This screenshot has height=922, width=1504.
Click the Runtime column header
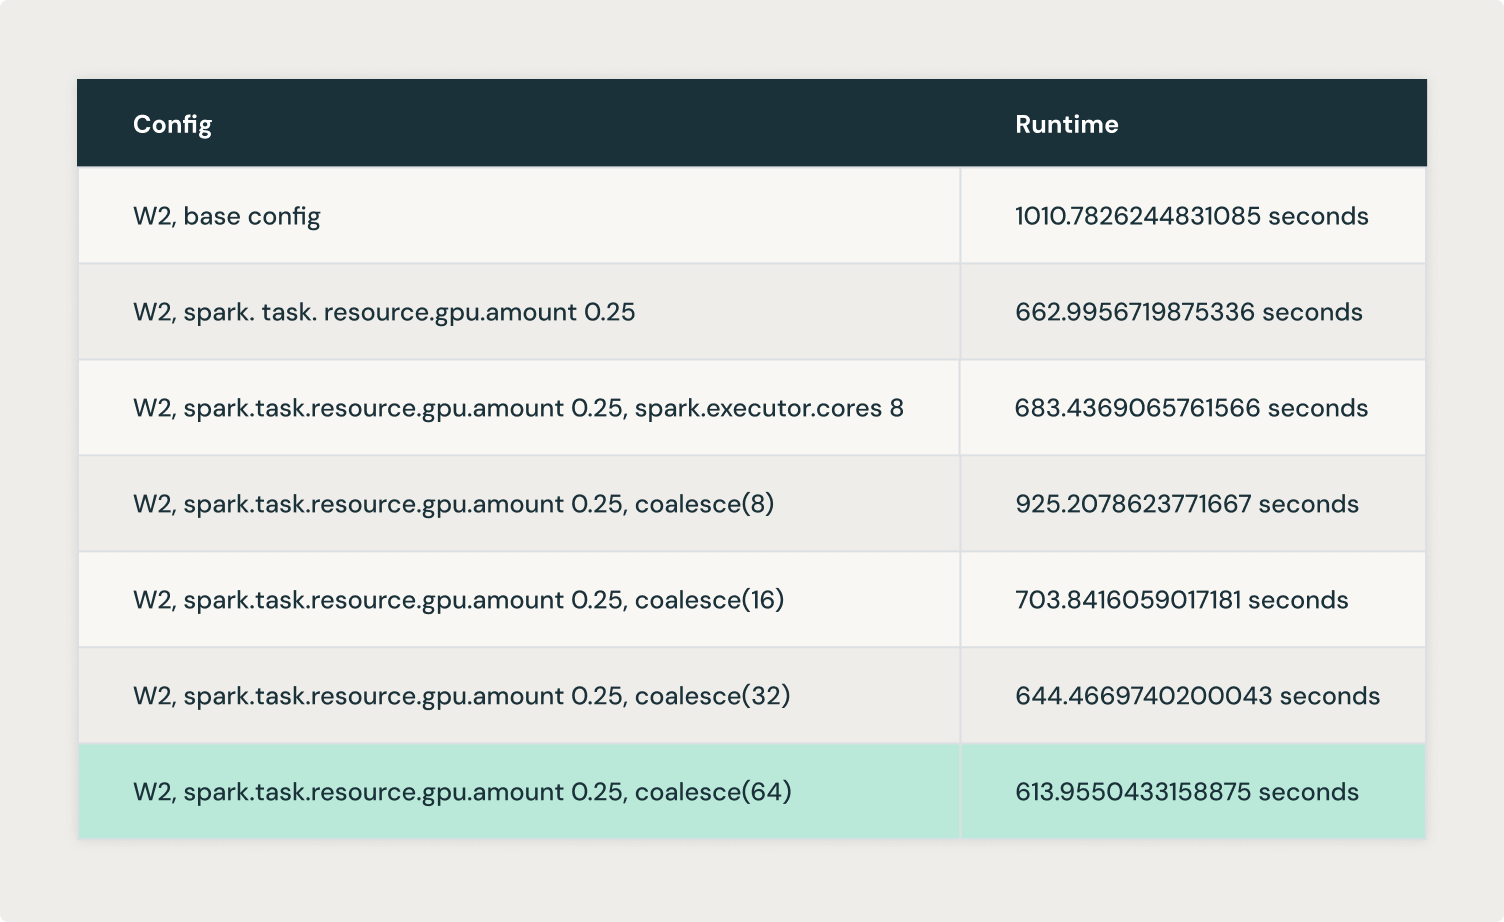pyautogui.click(x=1066, y=124)
